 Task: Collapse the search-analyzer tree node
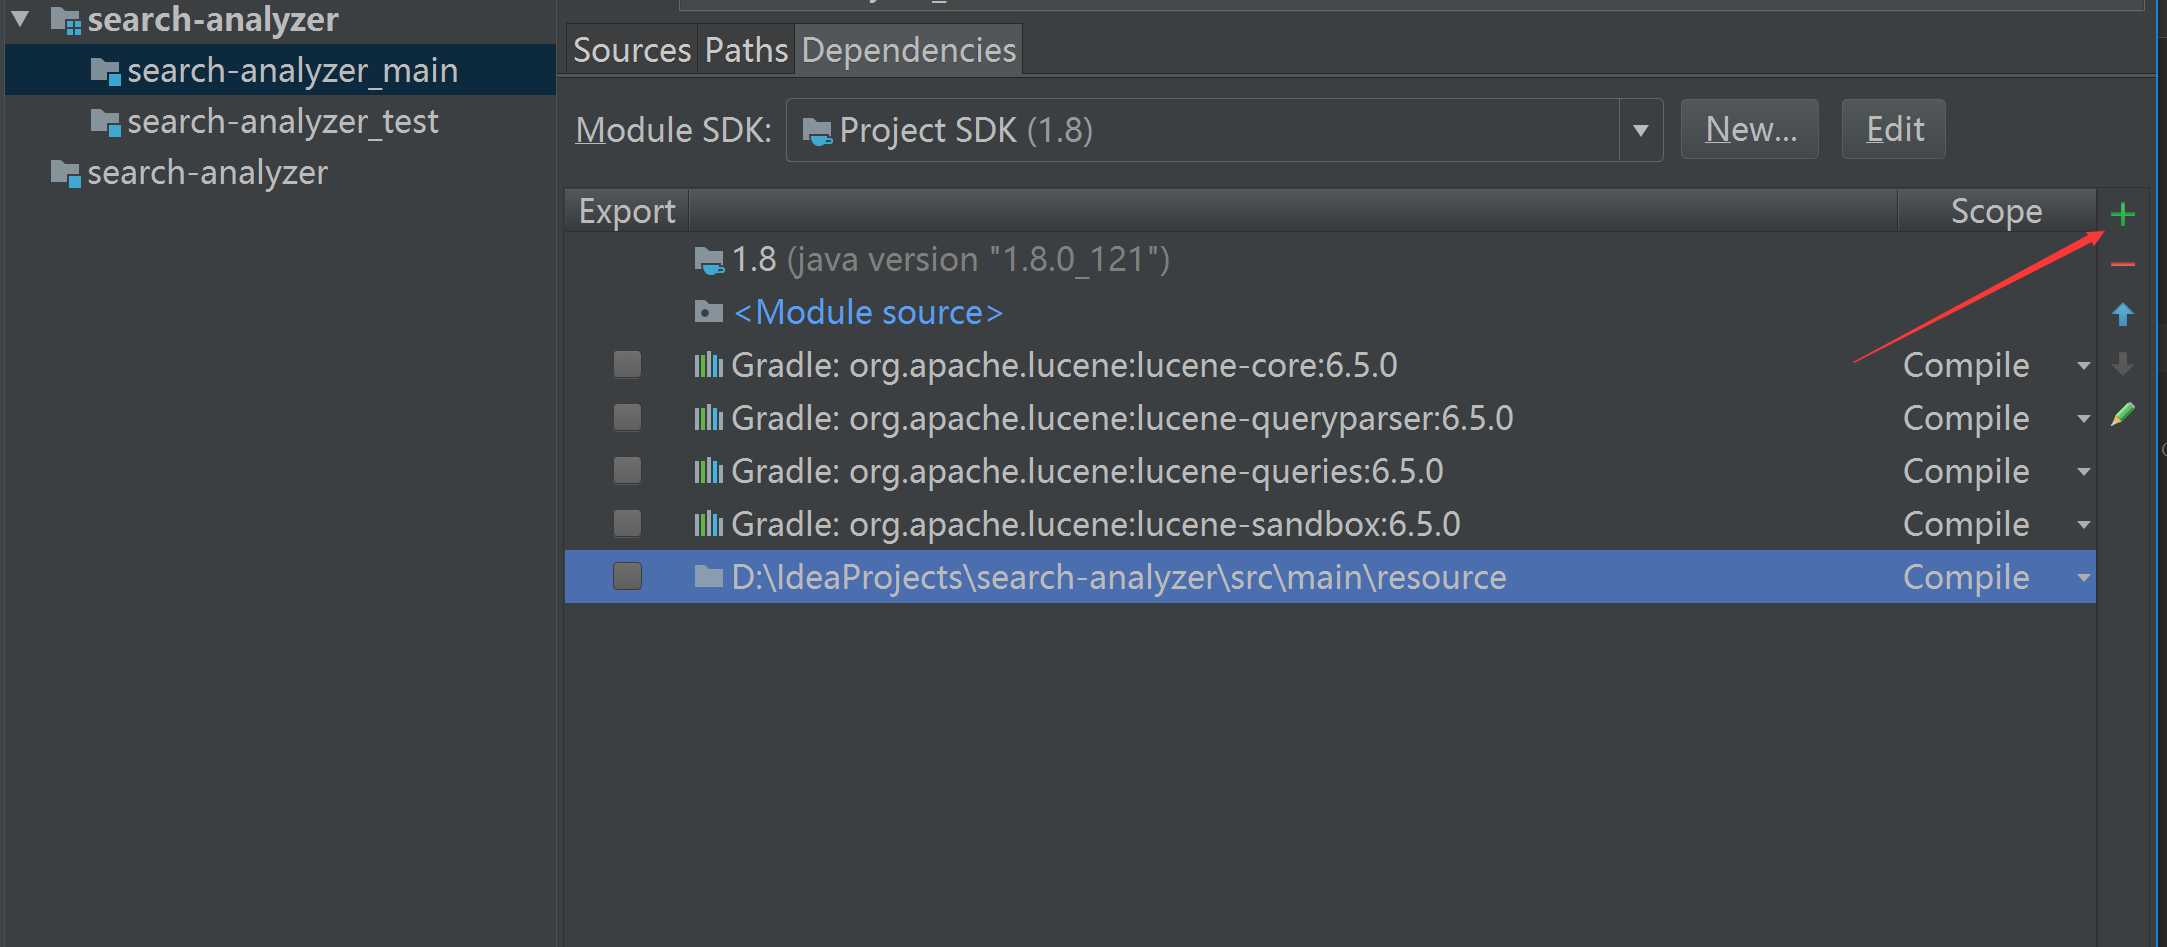pyautogui.click(x=20, y=18)
